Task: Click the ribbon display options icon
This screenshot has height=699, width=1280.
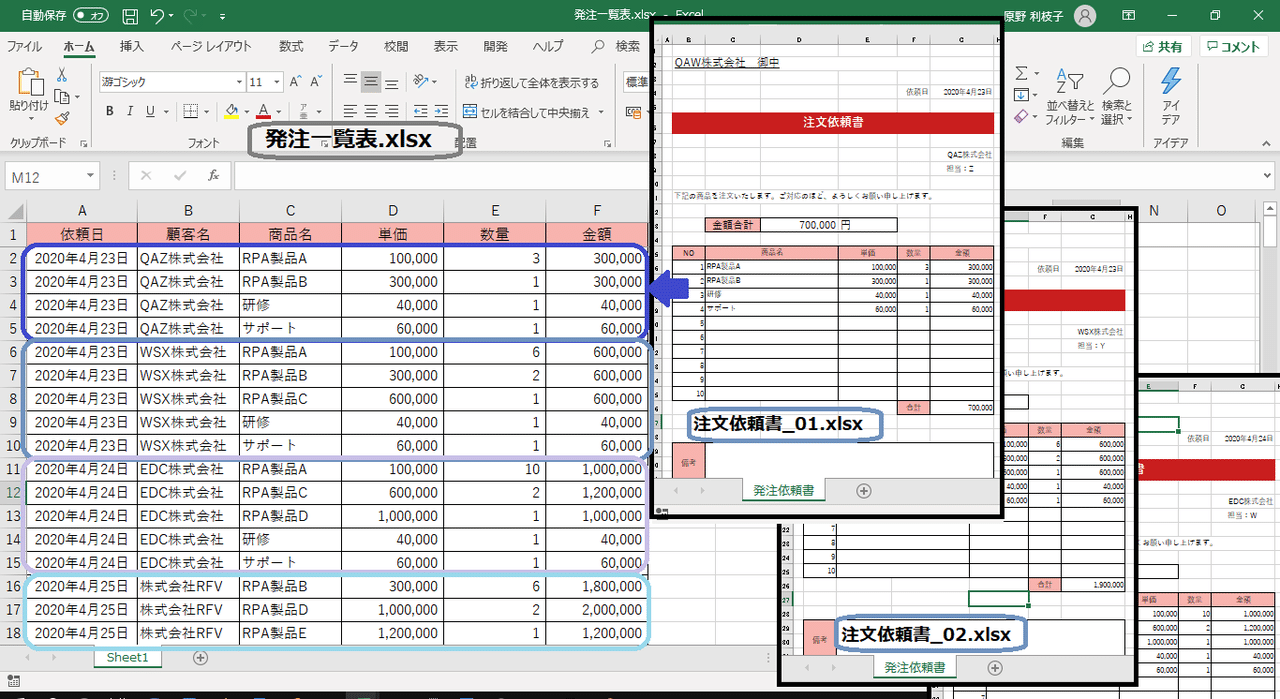Action: click(x=1128, y=16)
